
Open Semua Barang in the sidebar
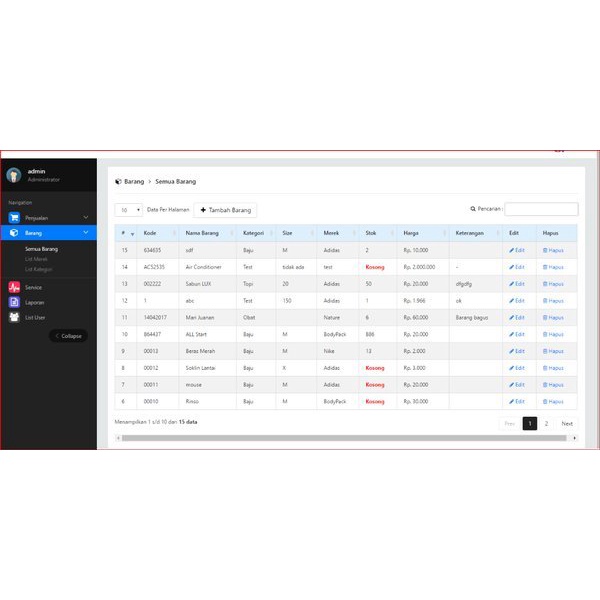[x=41, y=249]
